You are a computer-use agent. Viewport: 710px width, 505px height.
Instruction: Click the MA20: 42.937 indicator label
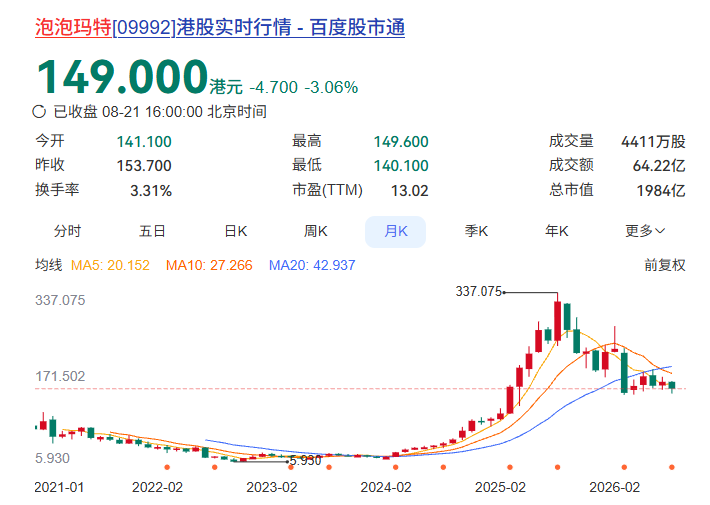point(312,265)
